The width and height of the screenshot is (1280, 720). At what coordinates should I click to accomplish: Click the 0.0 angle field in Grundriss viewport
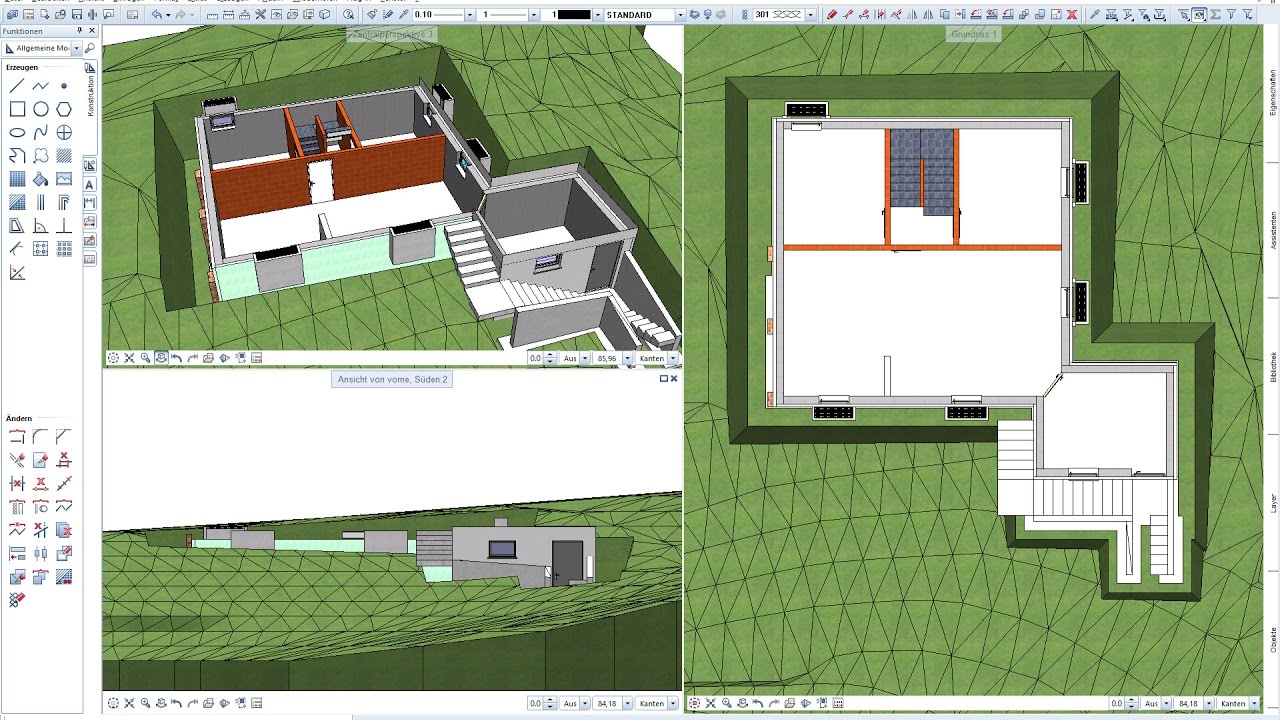click(x=1117, y=703)
